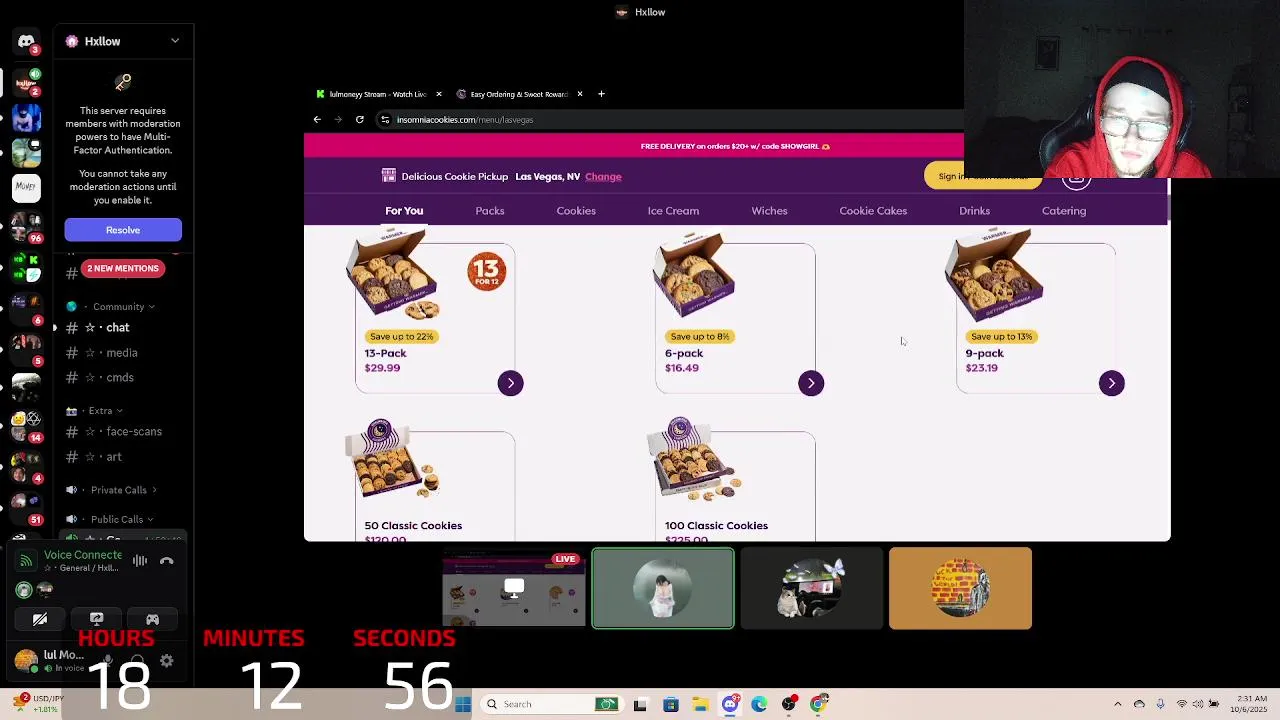The width and height of the screenshot is (1280, 720).
Task: Select the Cookies menu tab
Action: 576,211
